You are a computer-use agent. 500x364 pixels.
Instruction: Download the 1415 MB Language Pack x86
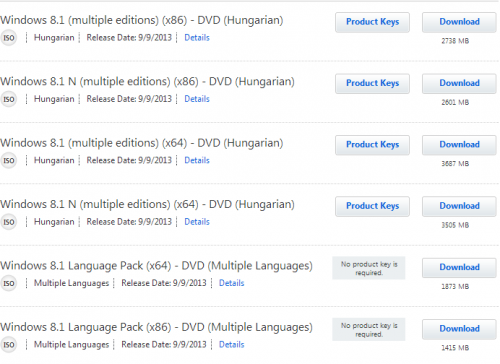pos(459,329)
